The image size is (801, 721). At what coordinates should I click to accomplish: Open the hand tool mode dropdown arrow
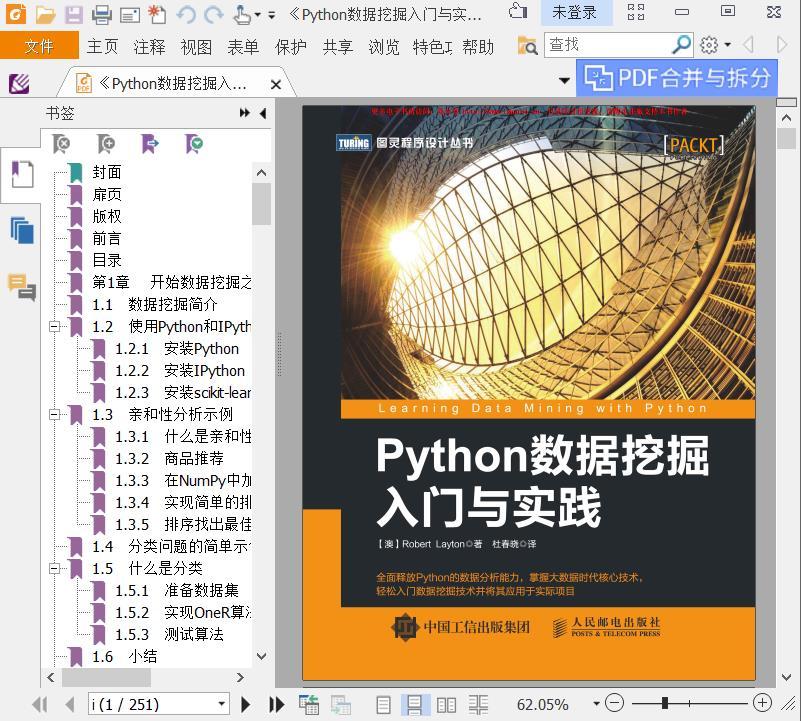click(257, 15)
